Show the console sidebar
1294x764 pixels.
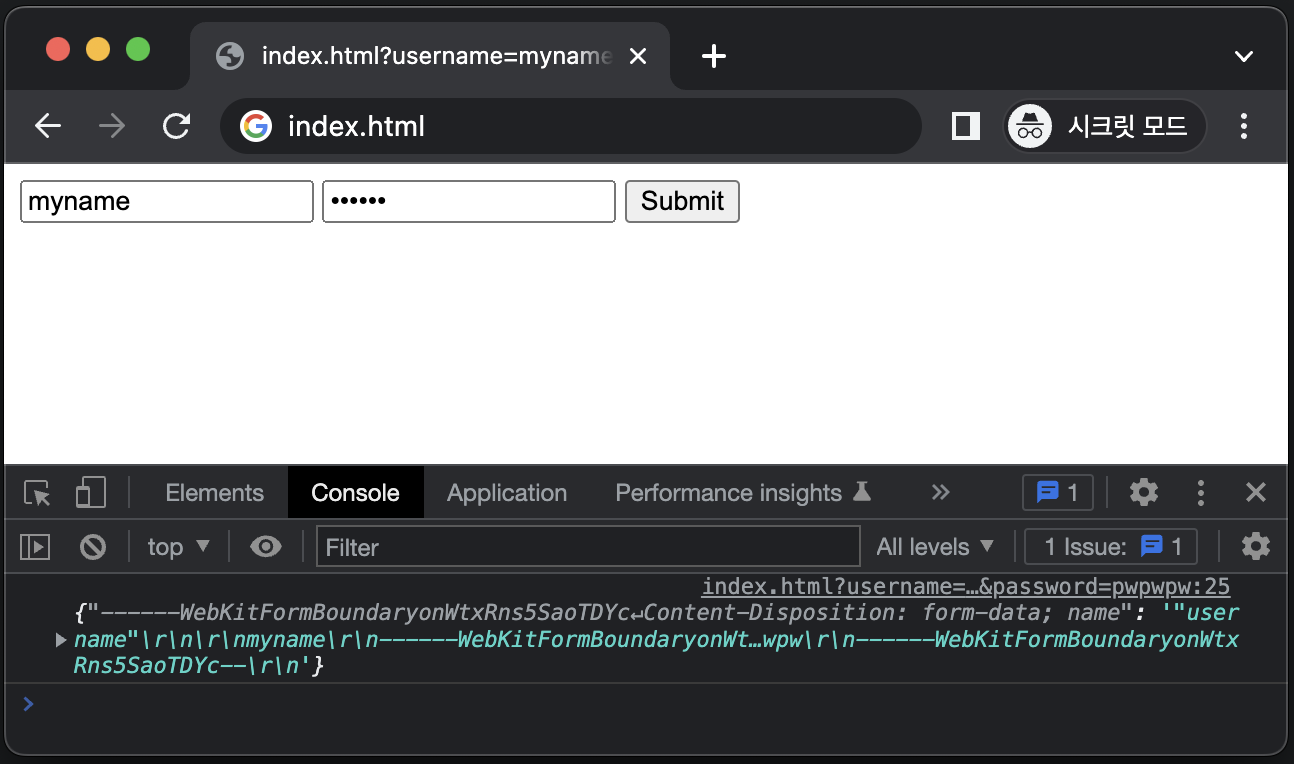35,547
